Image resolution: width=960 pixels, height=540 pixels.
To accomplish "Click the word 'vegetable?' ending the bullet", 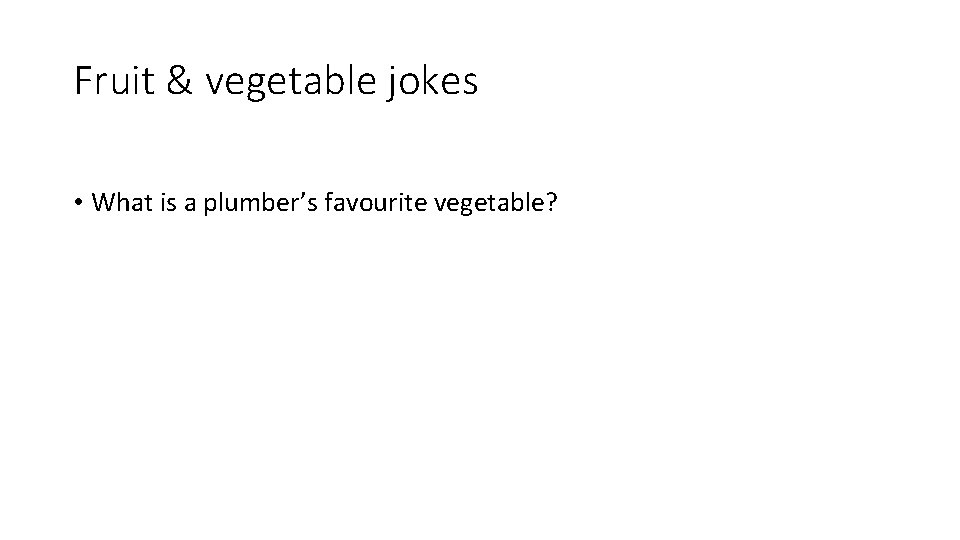I will (x=496, y=203).
